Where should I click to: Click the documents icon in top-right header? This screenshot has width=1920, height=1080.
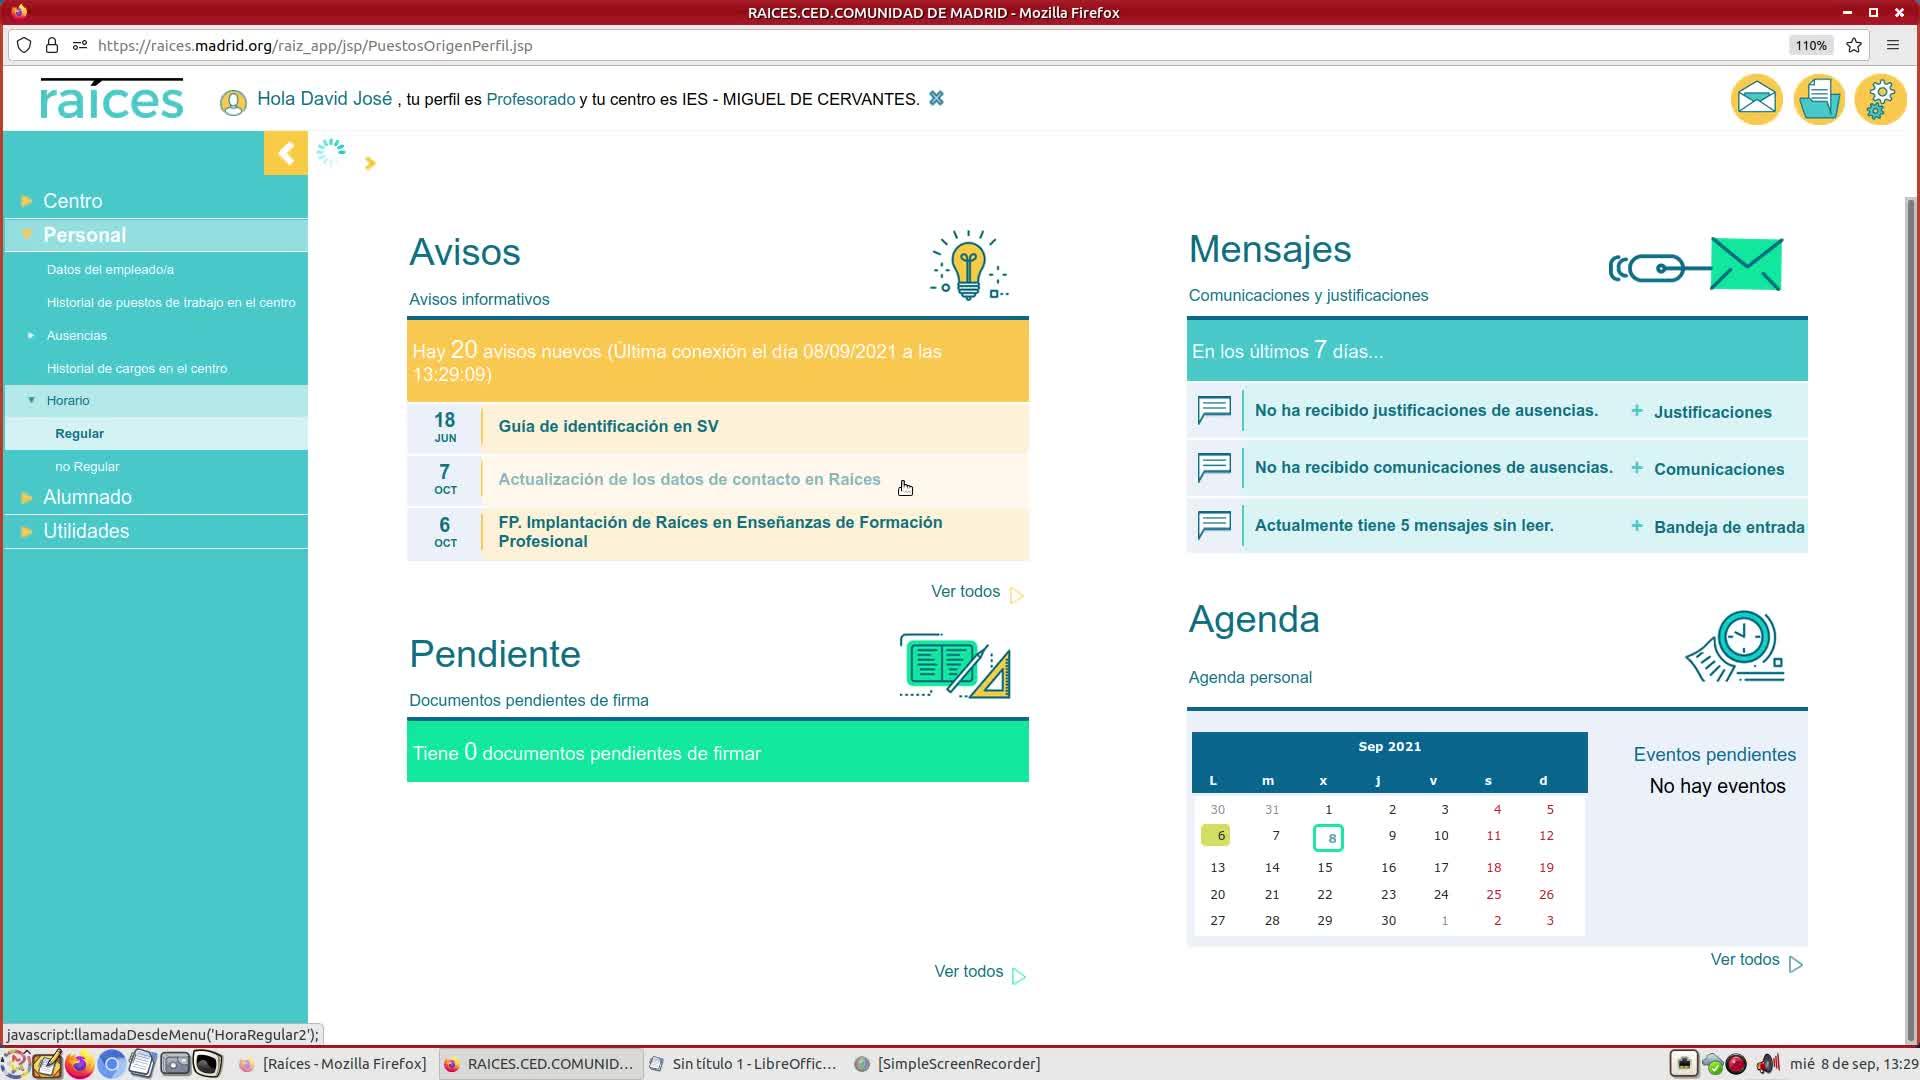coord(1818,99)
